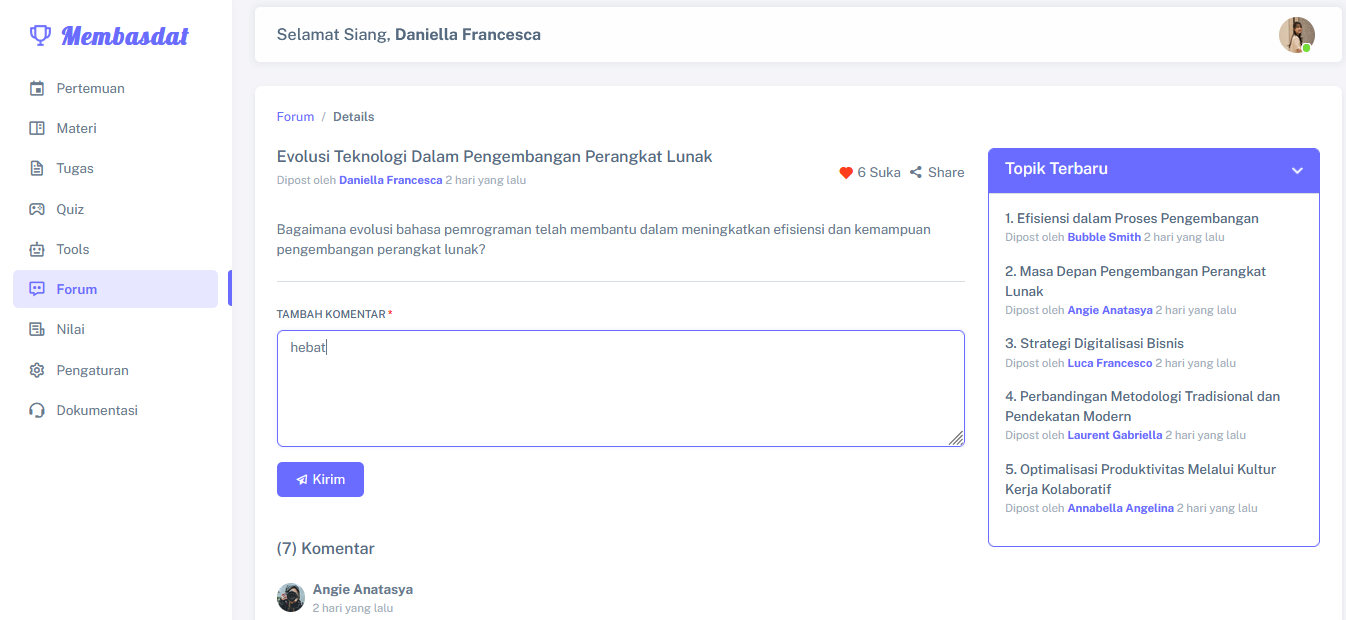
Task: Open Quiz in the sidebar
Action: click(115, 209)
